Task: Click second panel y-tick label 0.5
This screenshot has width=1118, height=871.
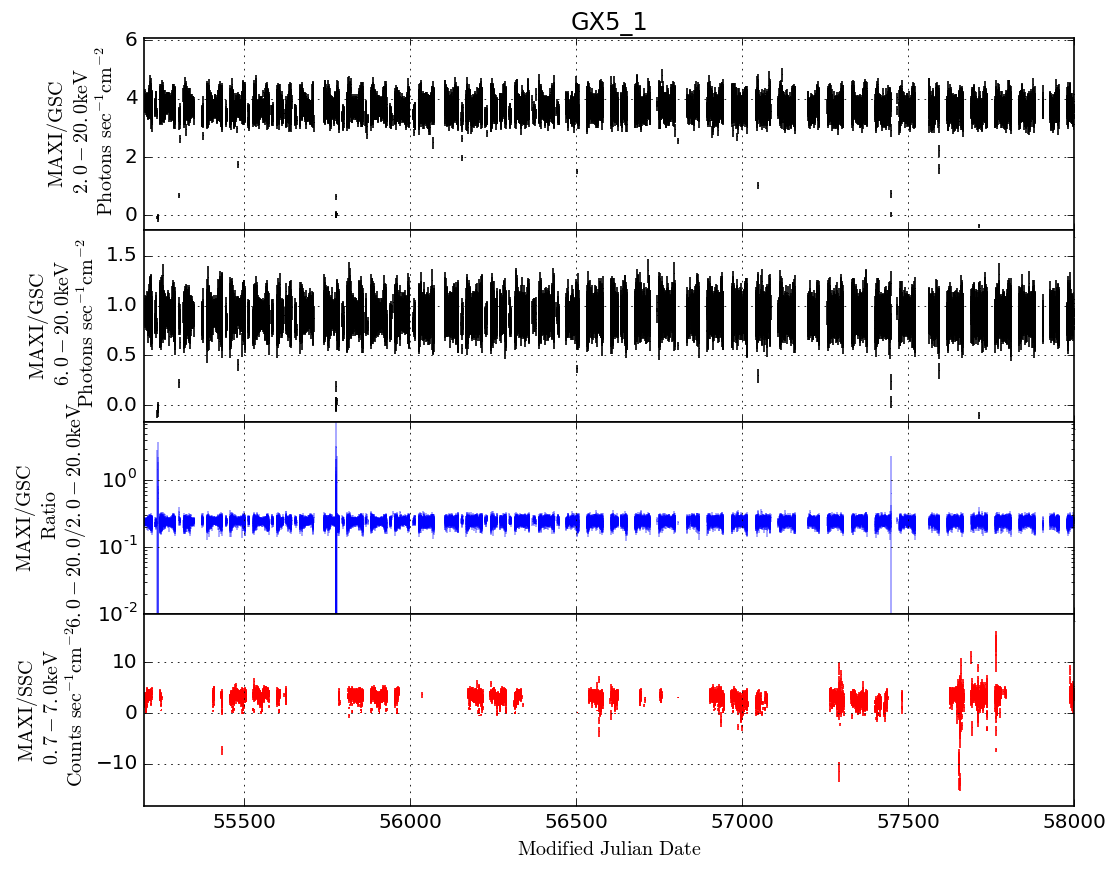Action: click(120, 355)
